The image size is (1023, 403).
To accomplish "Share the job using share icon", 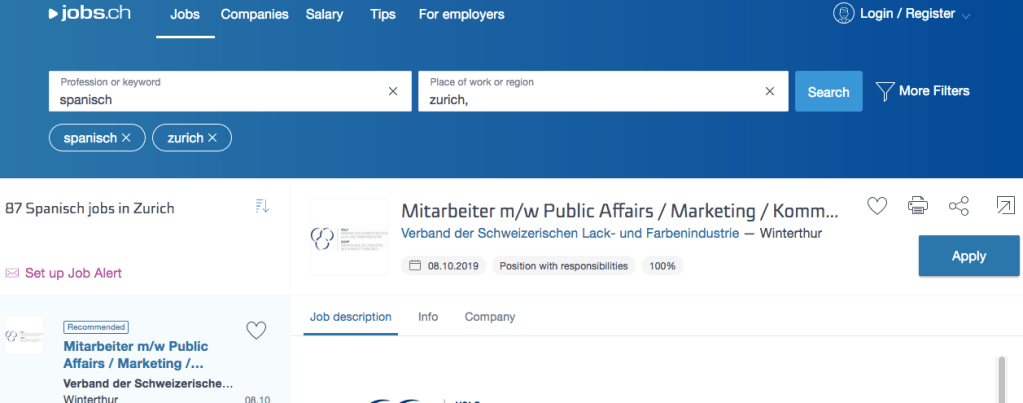I will click(958, 206).
